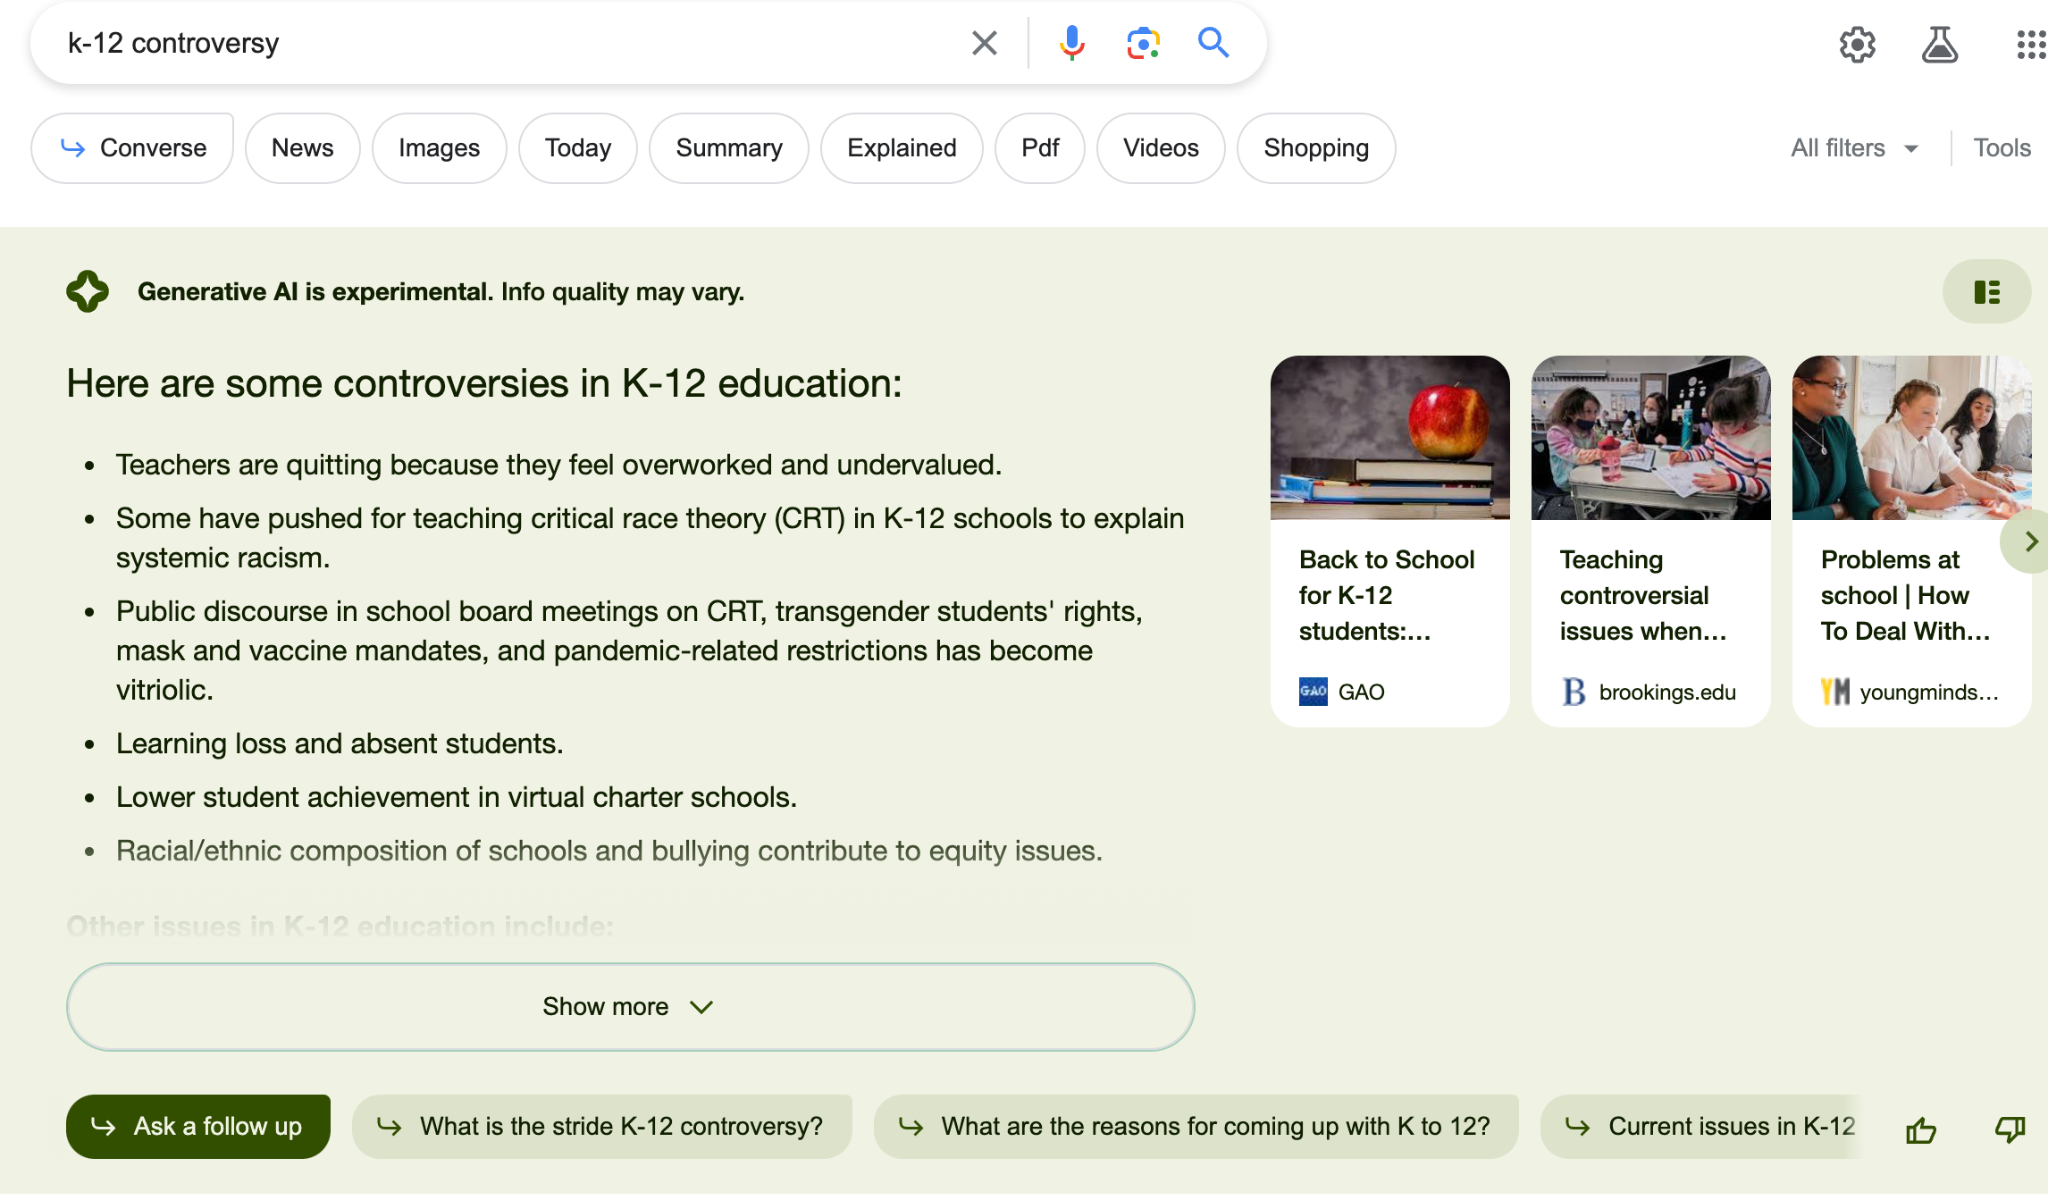Clear the search query text
2048x1194 pixels.
(984, 43)
